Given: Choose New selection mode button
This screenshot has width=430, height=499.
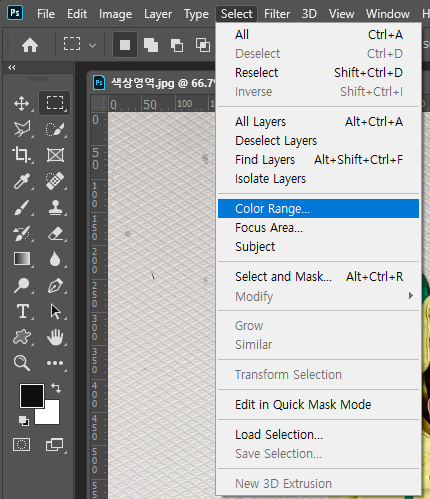Looking at the screenshot, I should coord(125,45).
